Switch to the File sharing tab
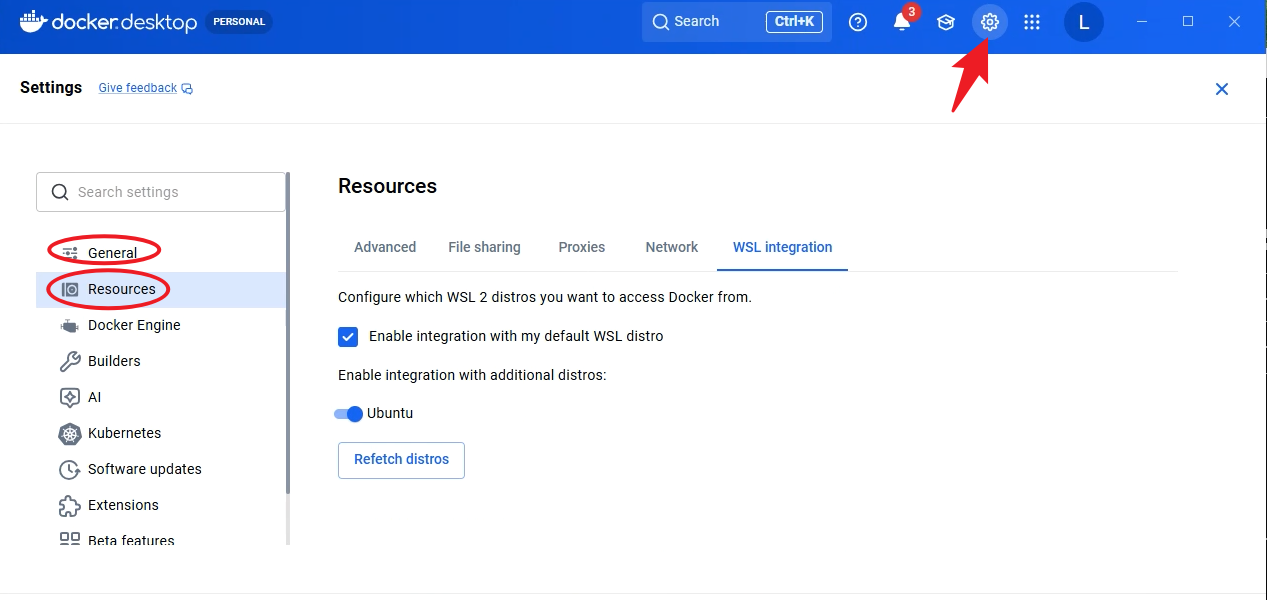The image size is (1267, 600). point(484,247)
